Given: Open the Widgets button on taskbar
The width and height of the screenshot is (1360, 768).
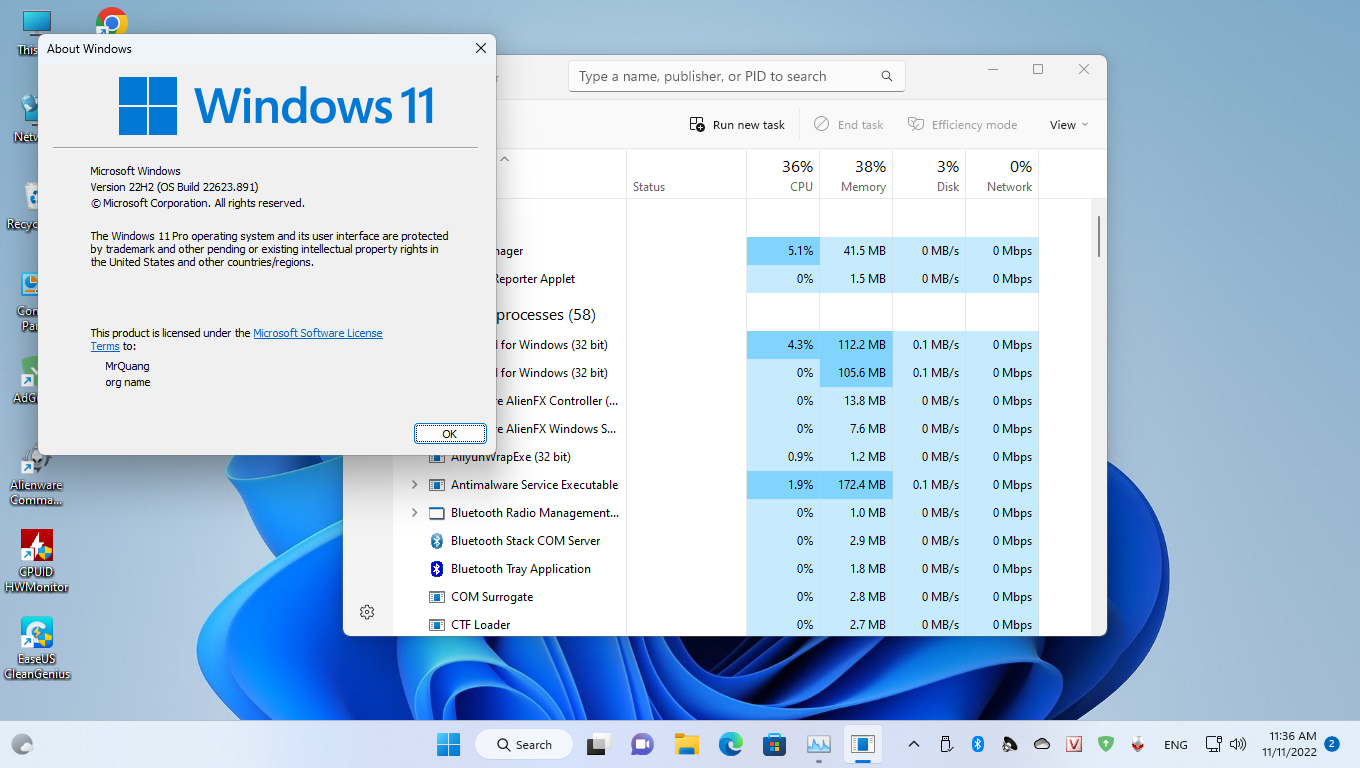Looking at the screenshot, I should click(22, 745).
